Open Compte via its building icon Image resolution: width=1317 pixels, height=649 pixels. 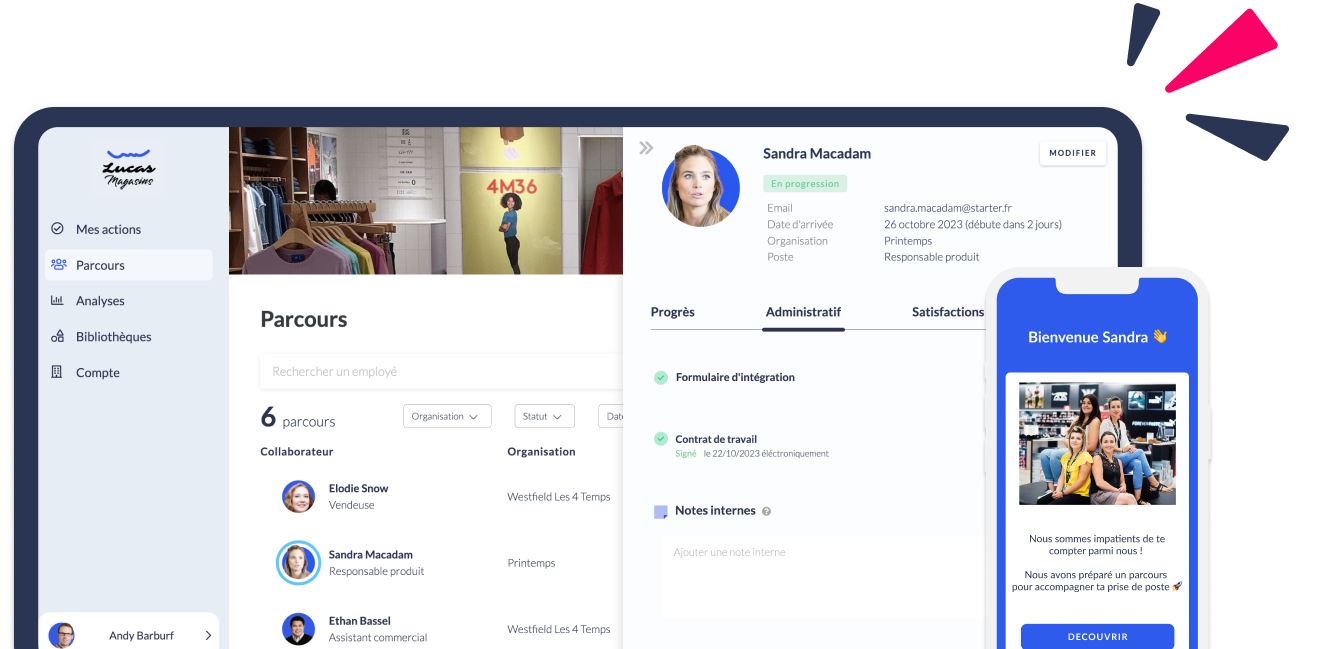pyautogui.click(x=57, y=373)
